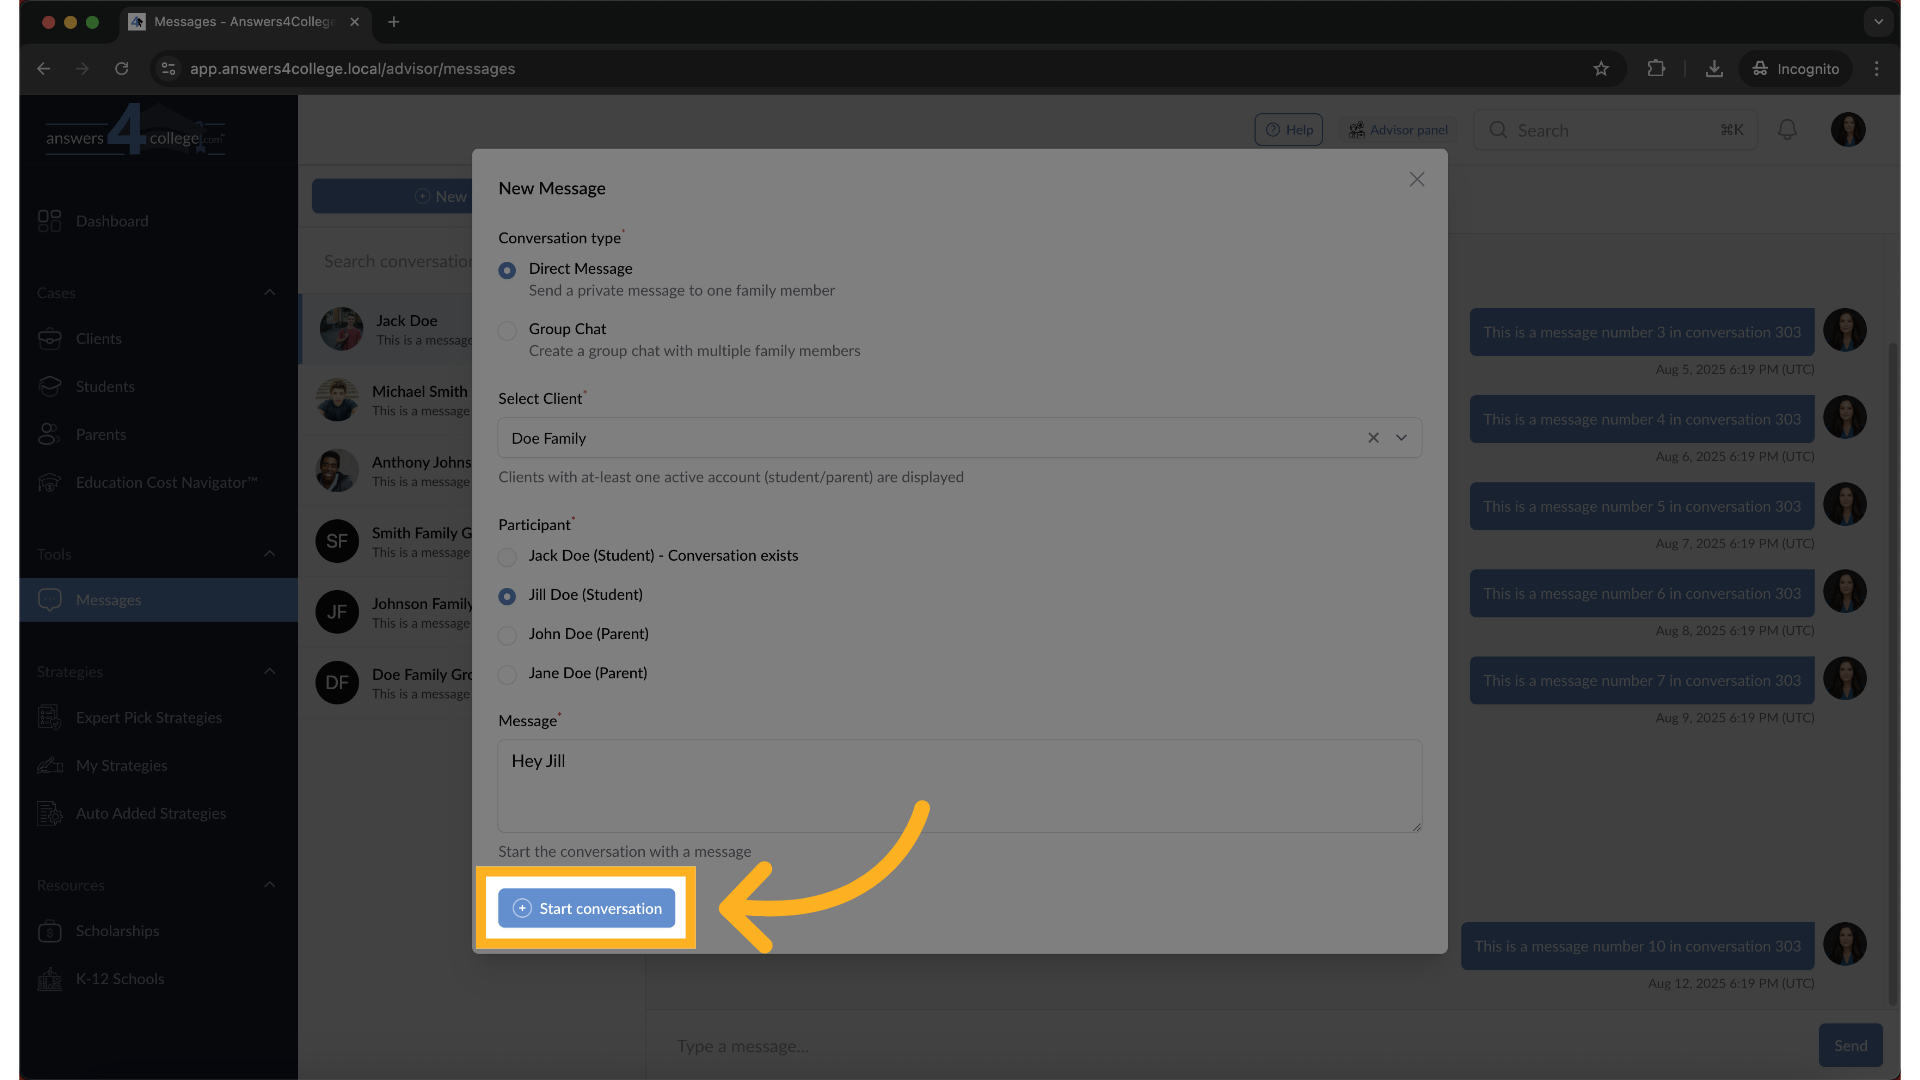Open the Advisor panel link
This screenshot has height=1080, width=1920.
pyautogui.click(x=1398, y=130)
